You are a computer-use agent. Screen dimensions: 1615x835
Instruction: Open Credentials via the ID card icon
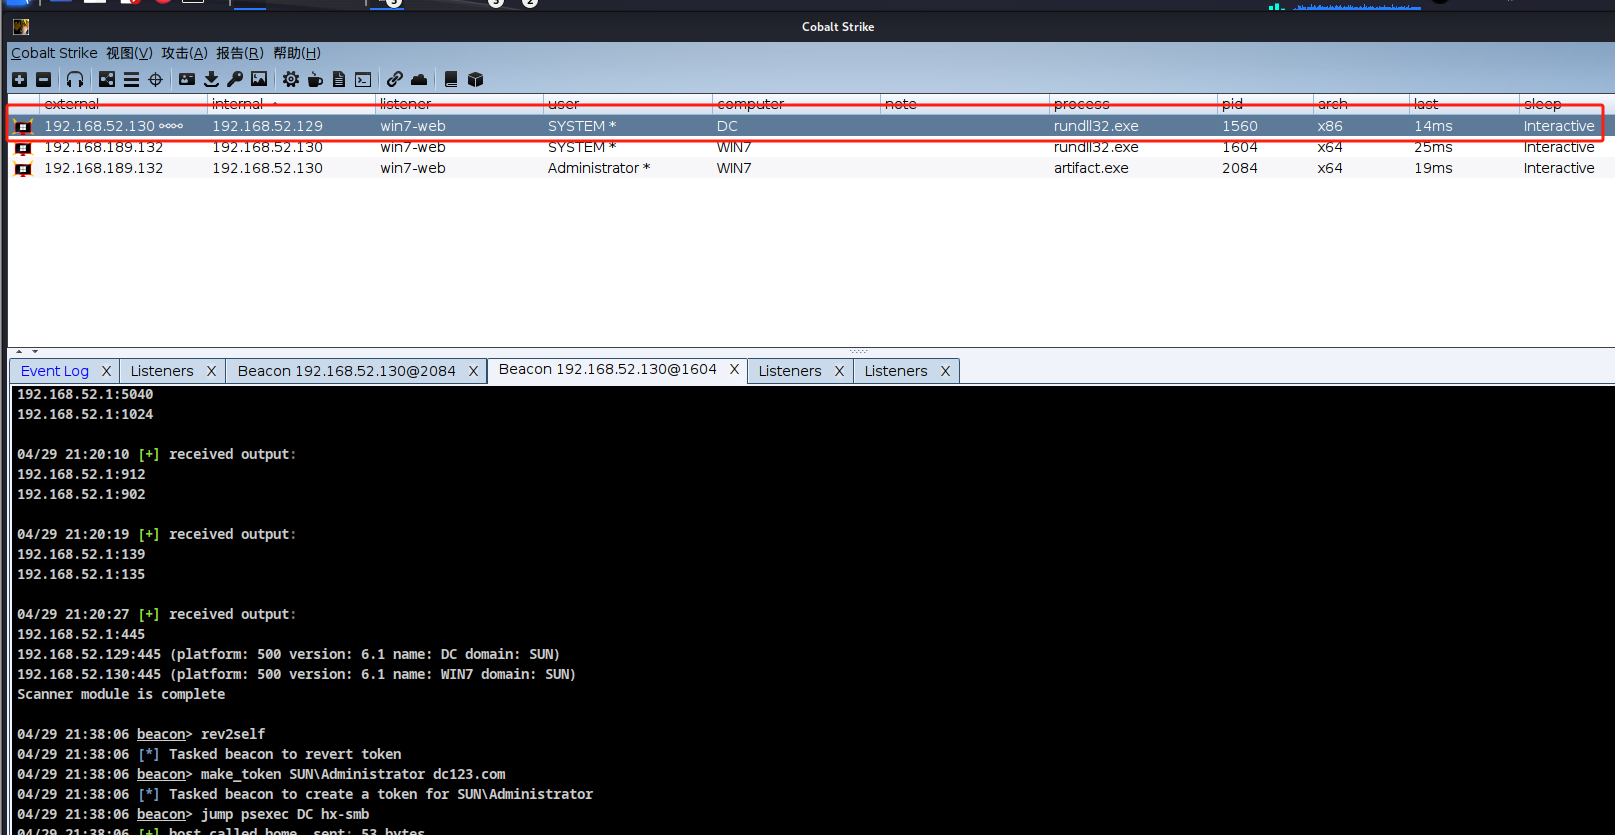187,79
